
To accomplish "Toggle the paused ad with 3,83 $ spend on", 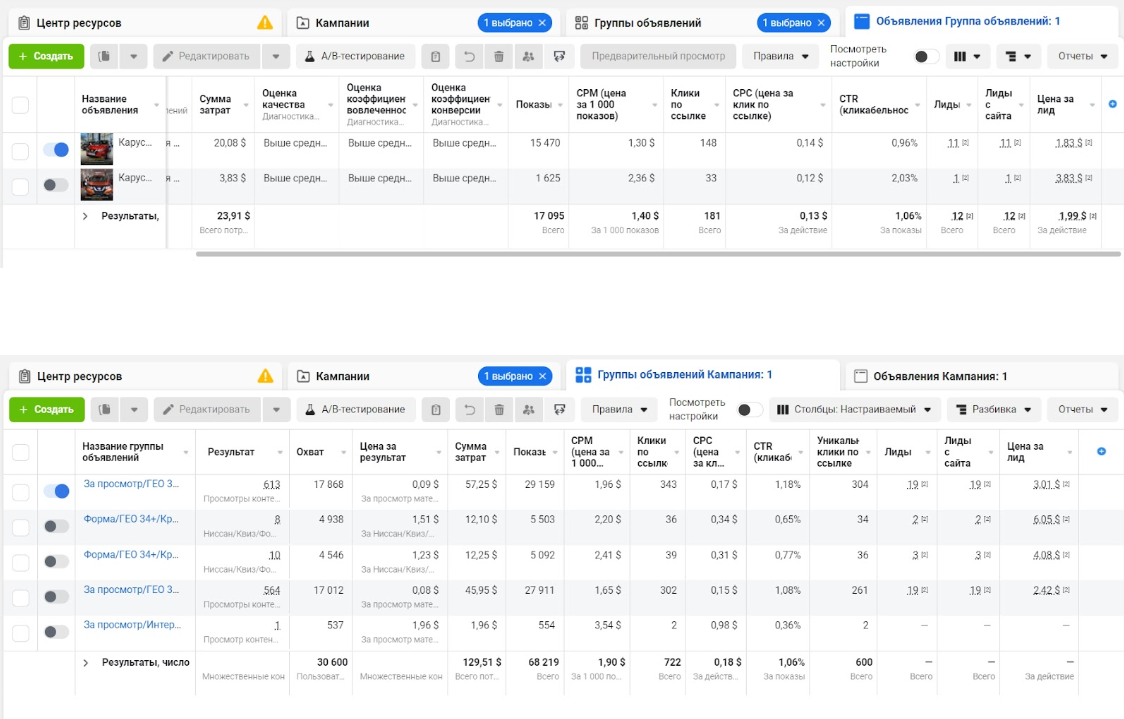I will pos(56,185).
